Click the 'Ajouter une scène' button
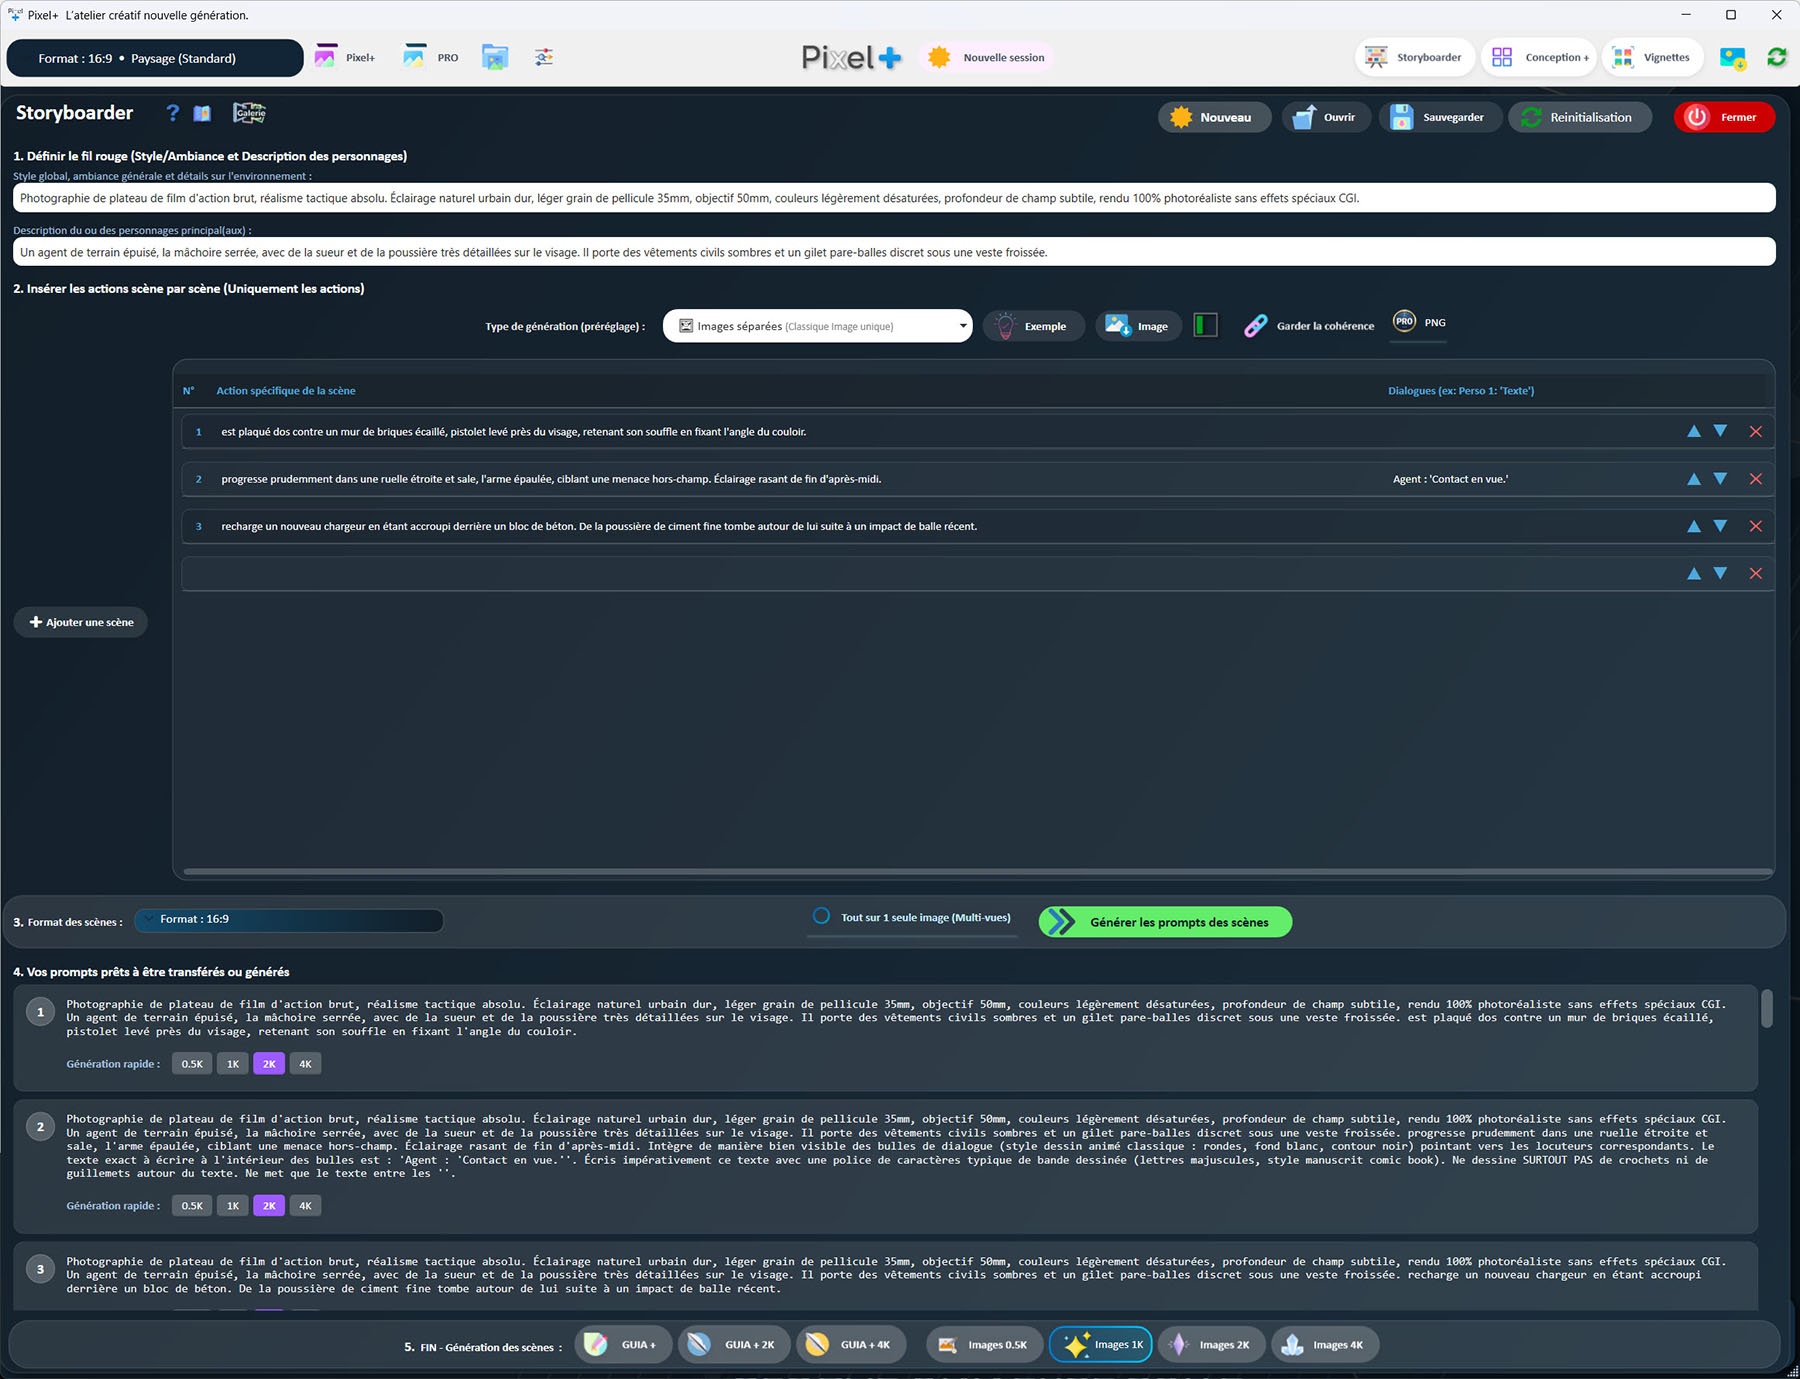 tap(81, 622)
